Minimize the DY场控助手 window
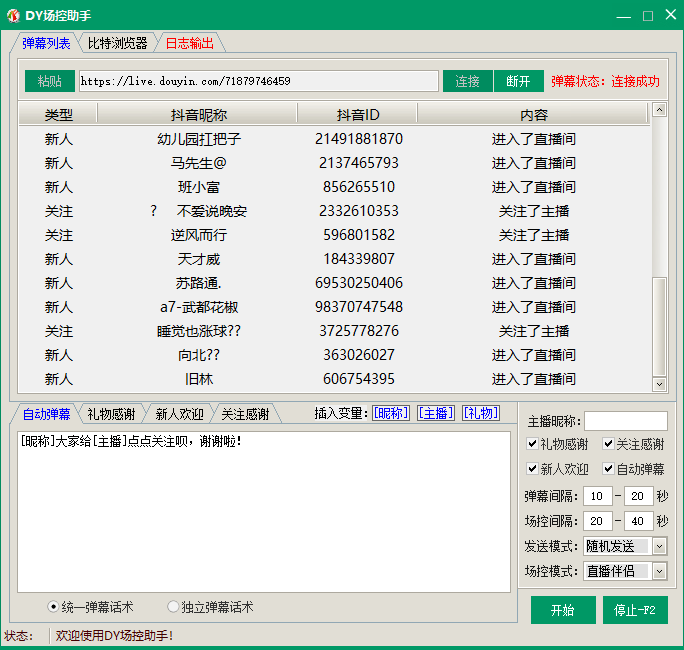Viewport: 684px width, 650px height. [x=623, y=16]
